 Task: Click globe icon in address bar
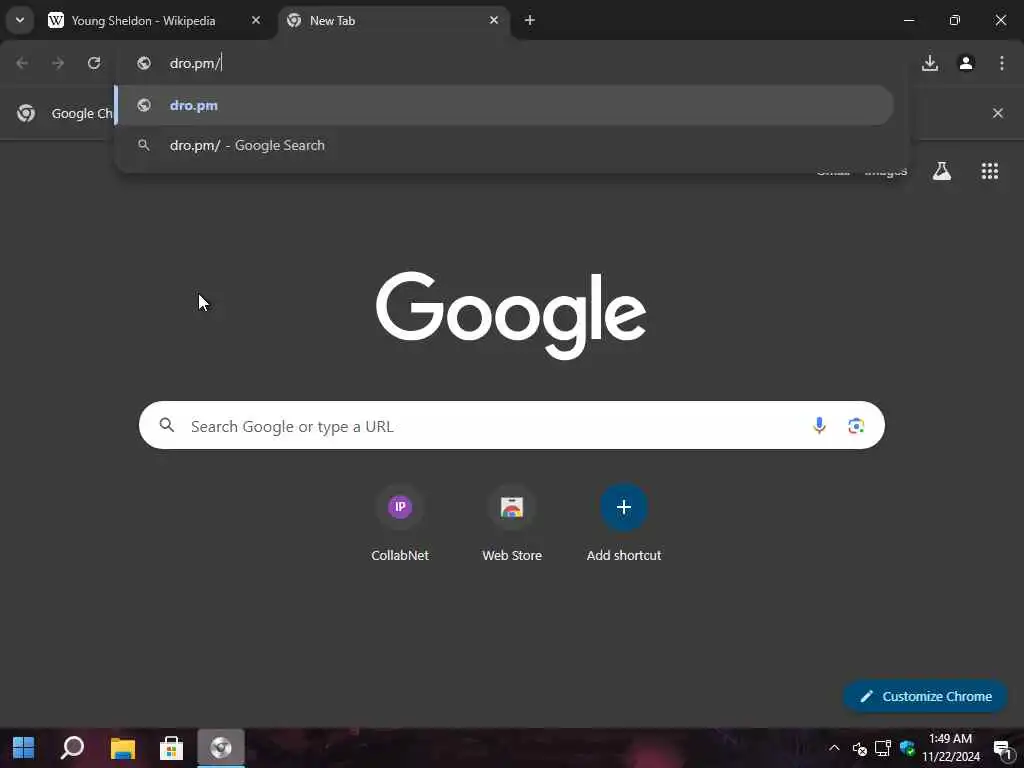(144, 63)
